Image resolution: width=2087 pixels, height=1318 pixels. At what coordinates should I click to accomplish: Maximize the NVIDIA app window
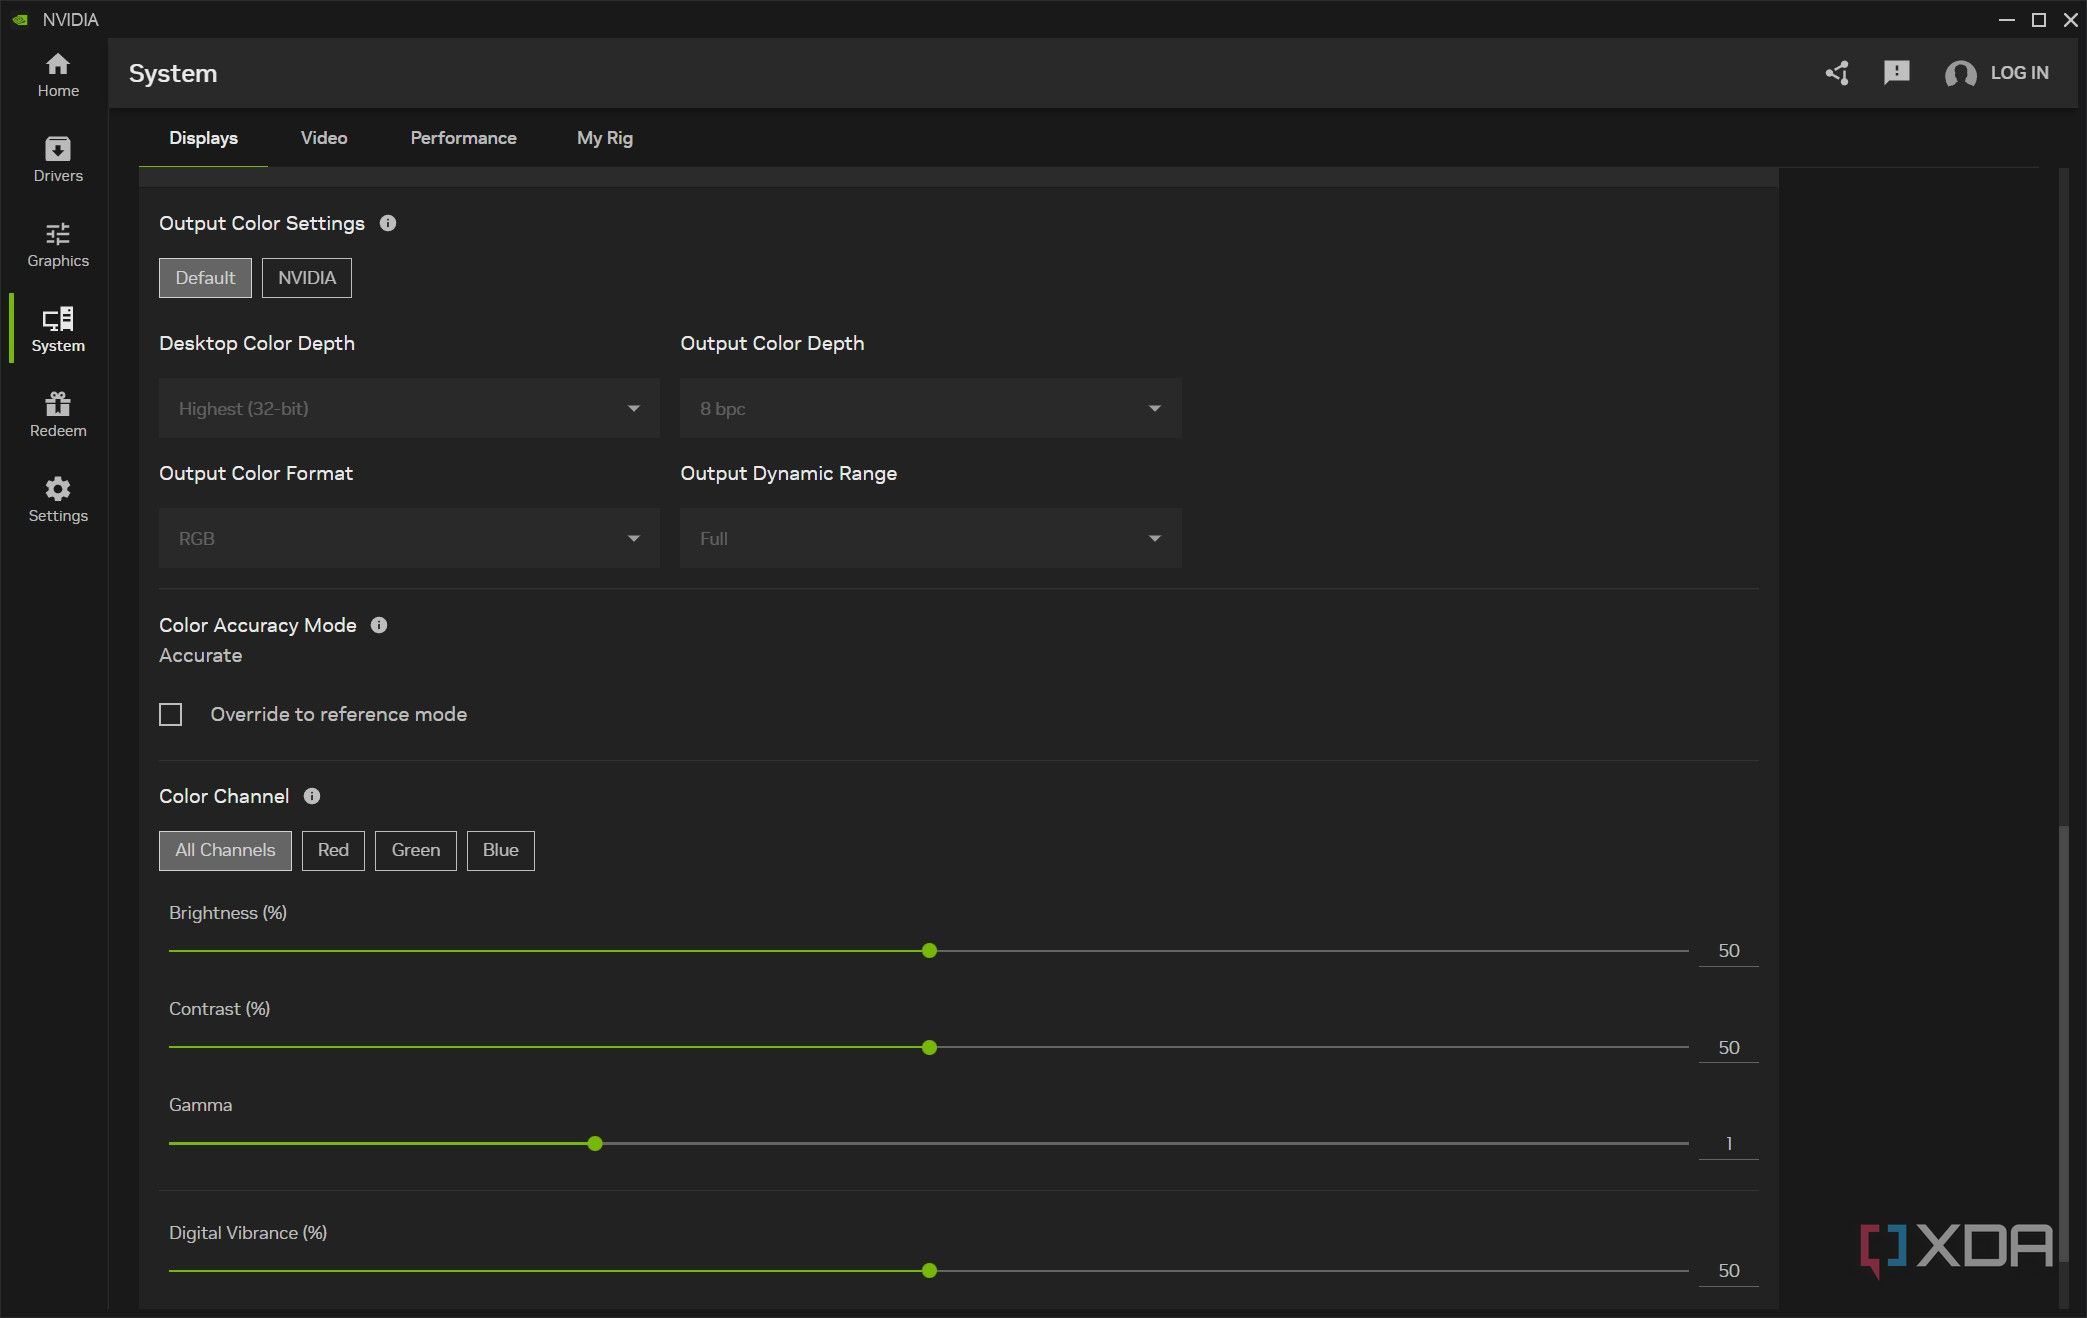[2039, 19]
